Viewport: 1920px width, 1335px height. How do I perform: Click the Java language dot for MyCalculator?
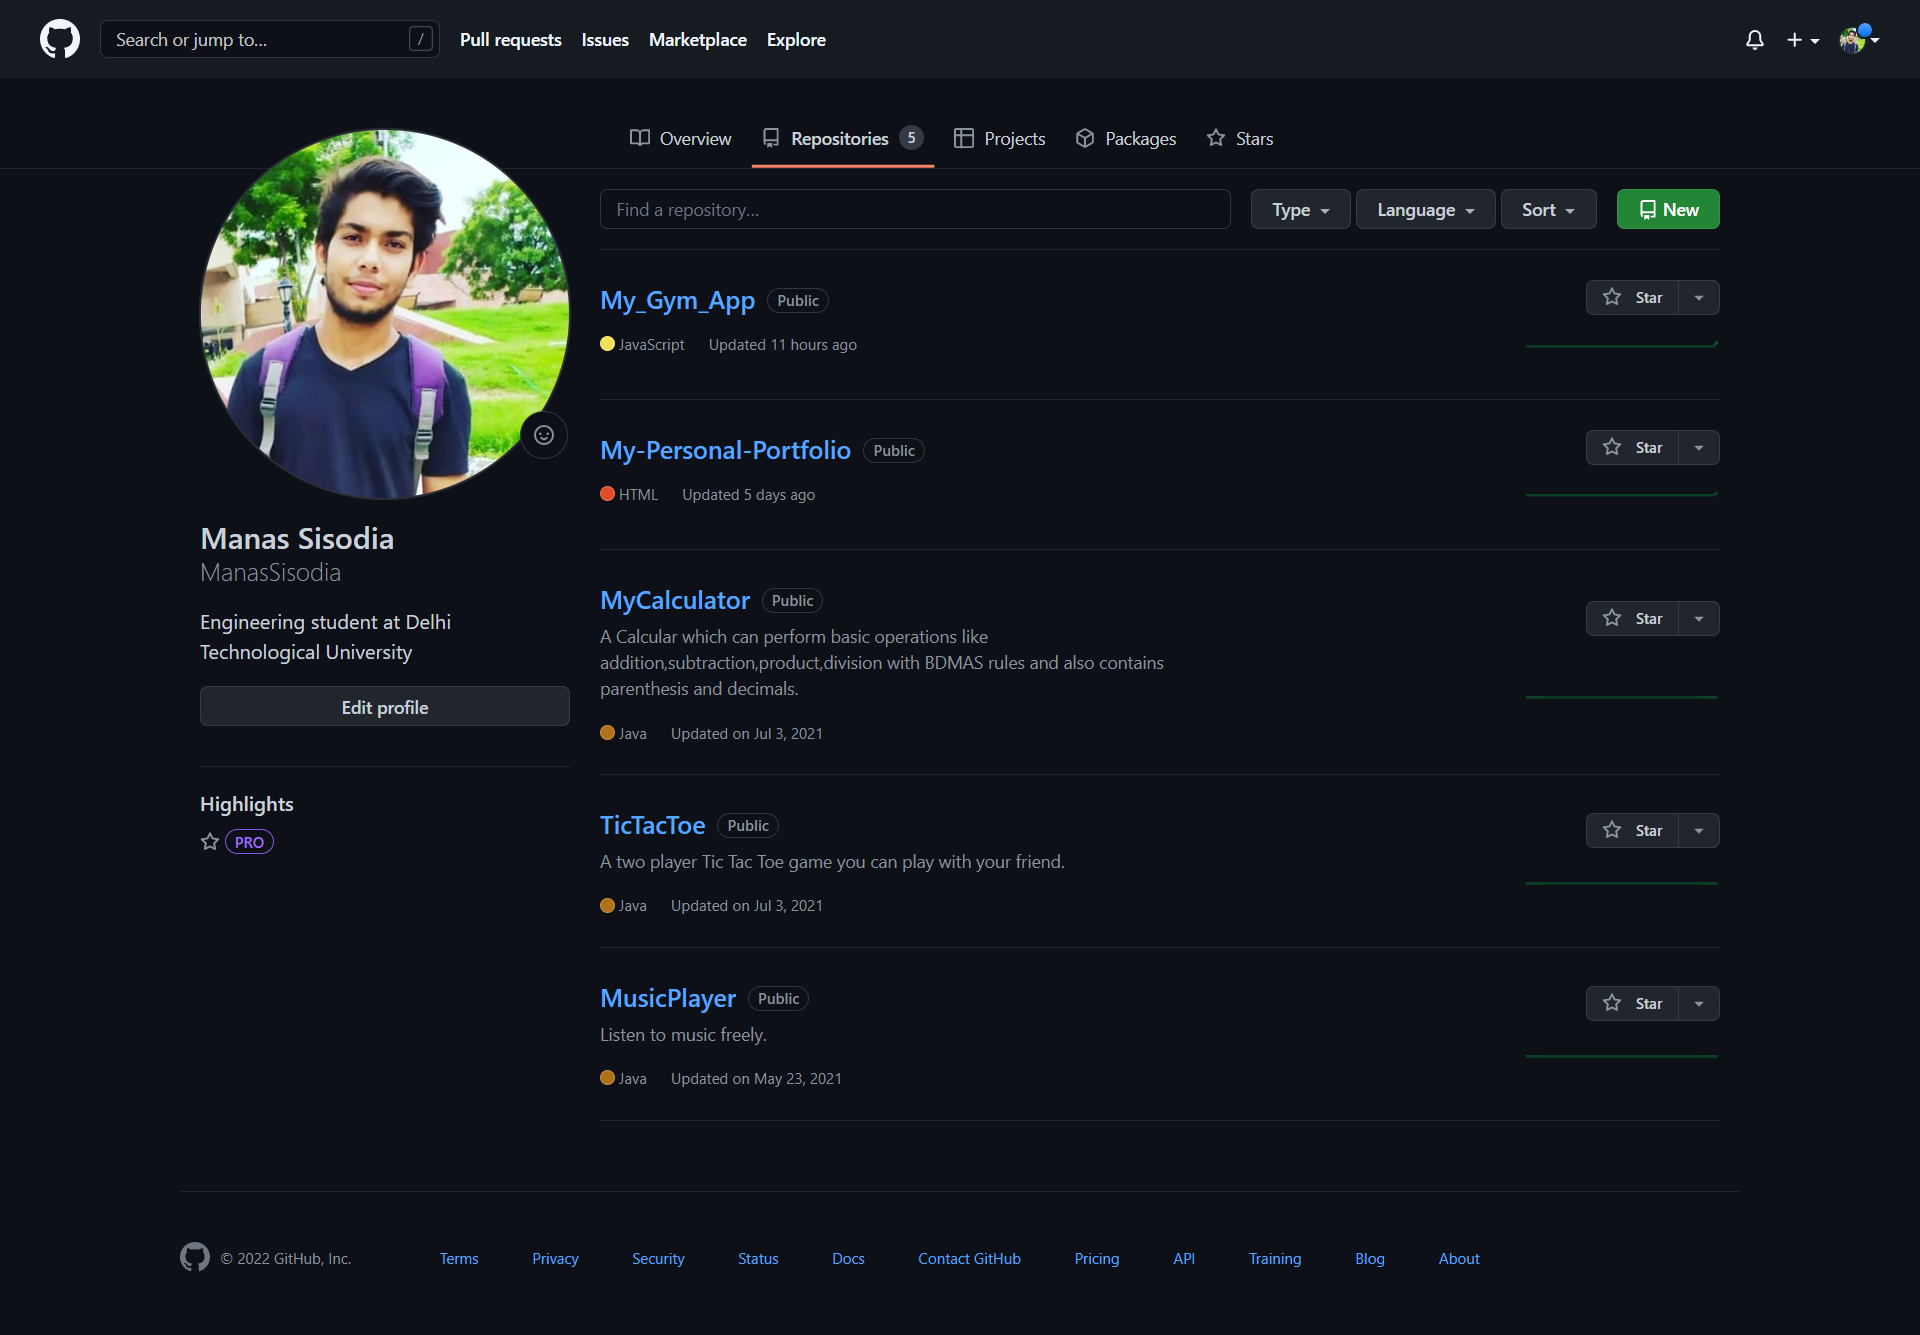(x=607, y=733)
